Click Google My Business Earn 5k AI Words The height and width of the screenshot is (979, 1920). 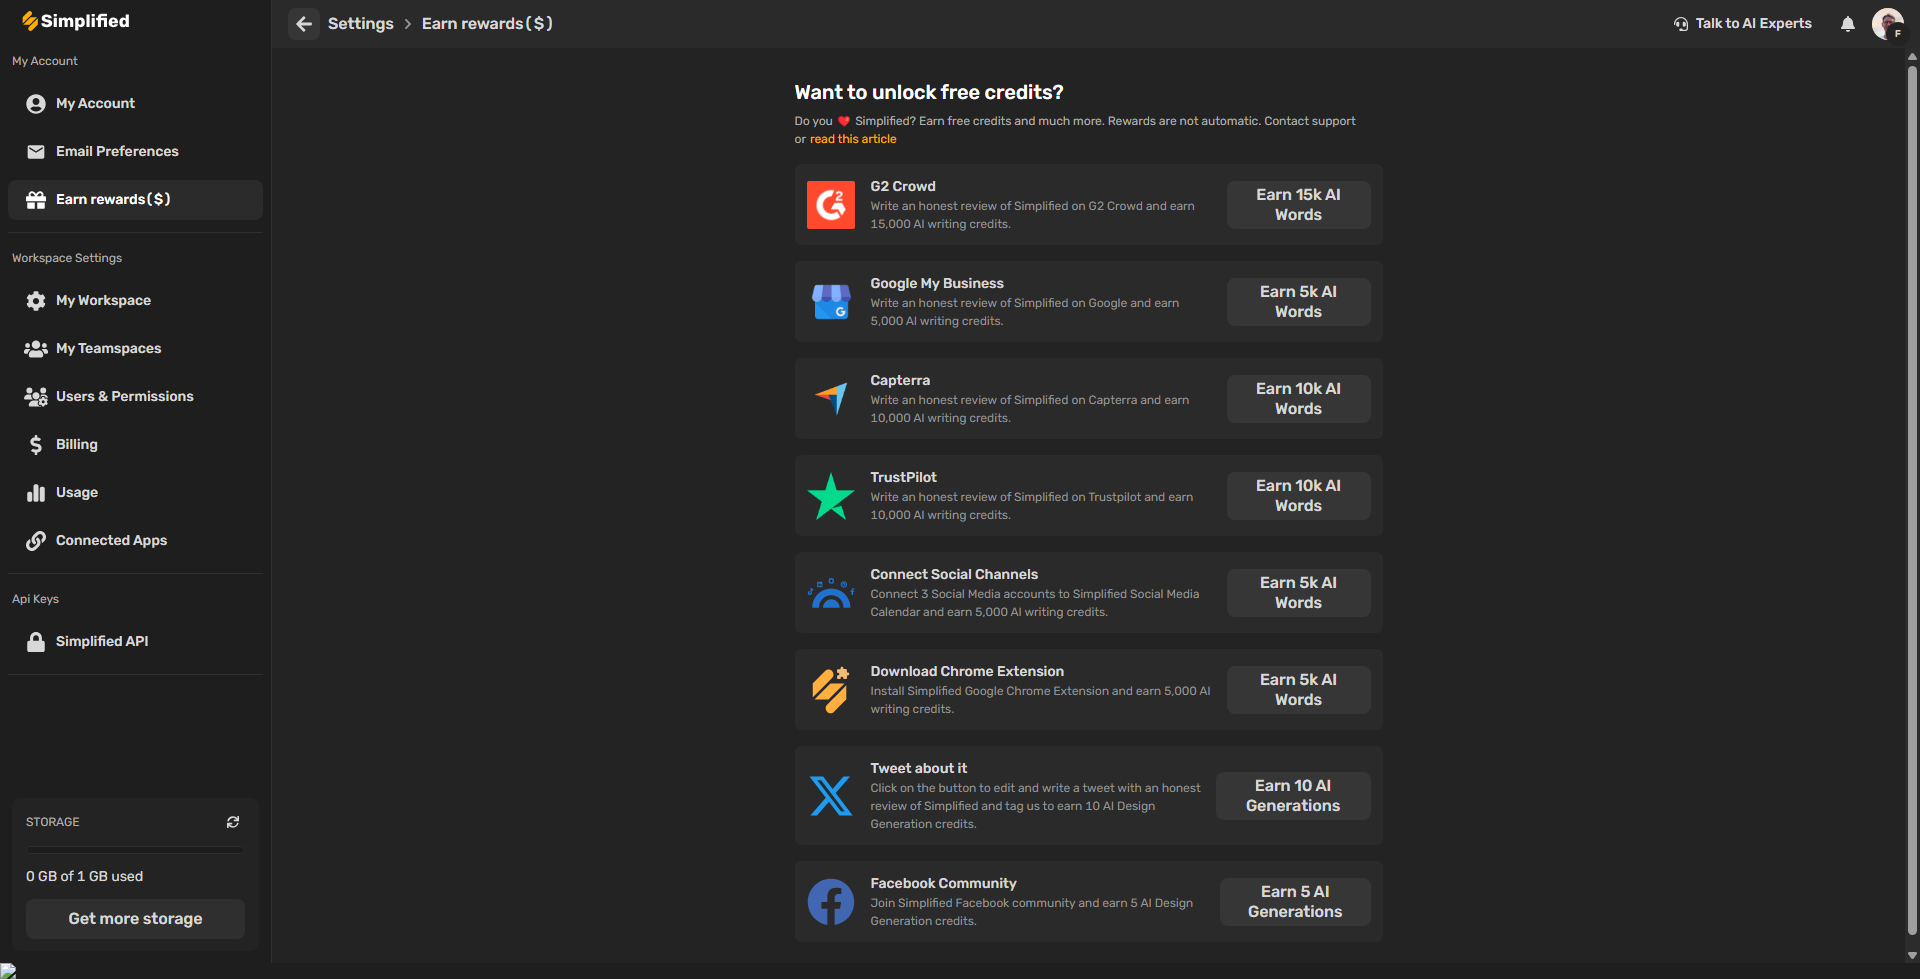pyautogui.click(x=1298, y=302)
